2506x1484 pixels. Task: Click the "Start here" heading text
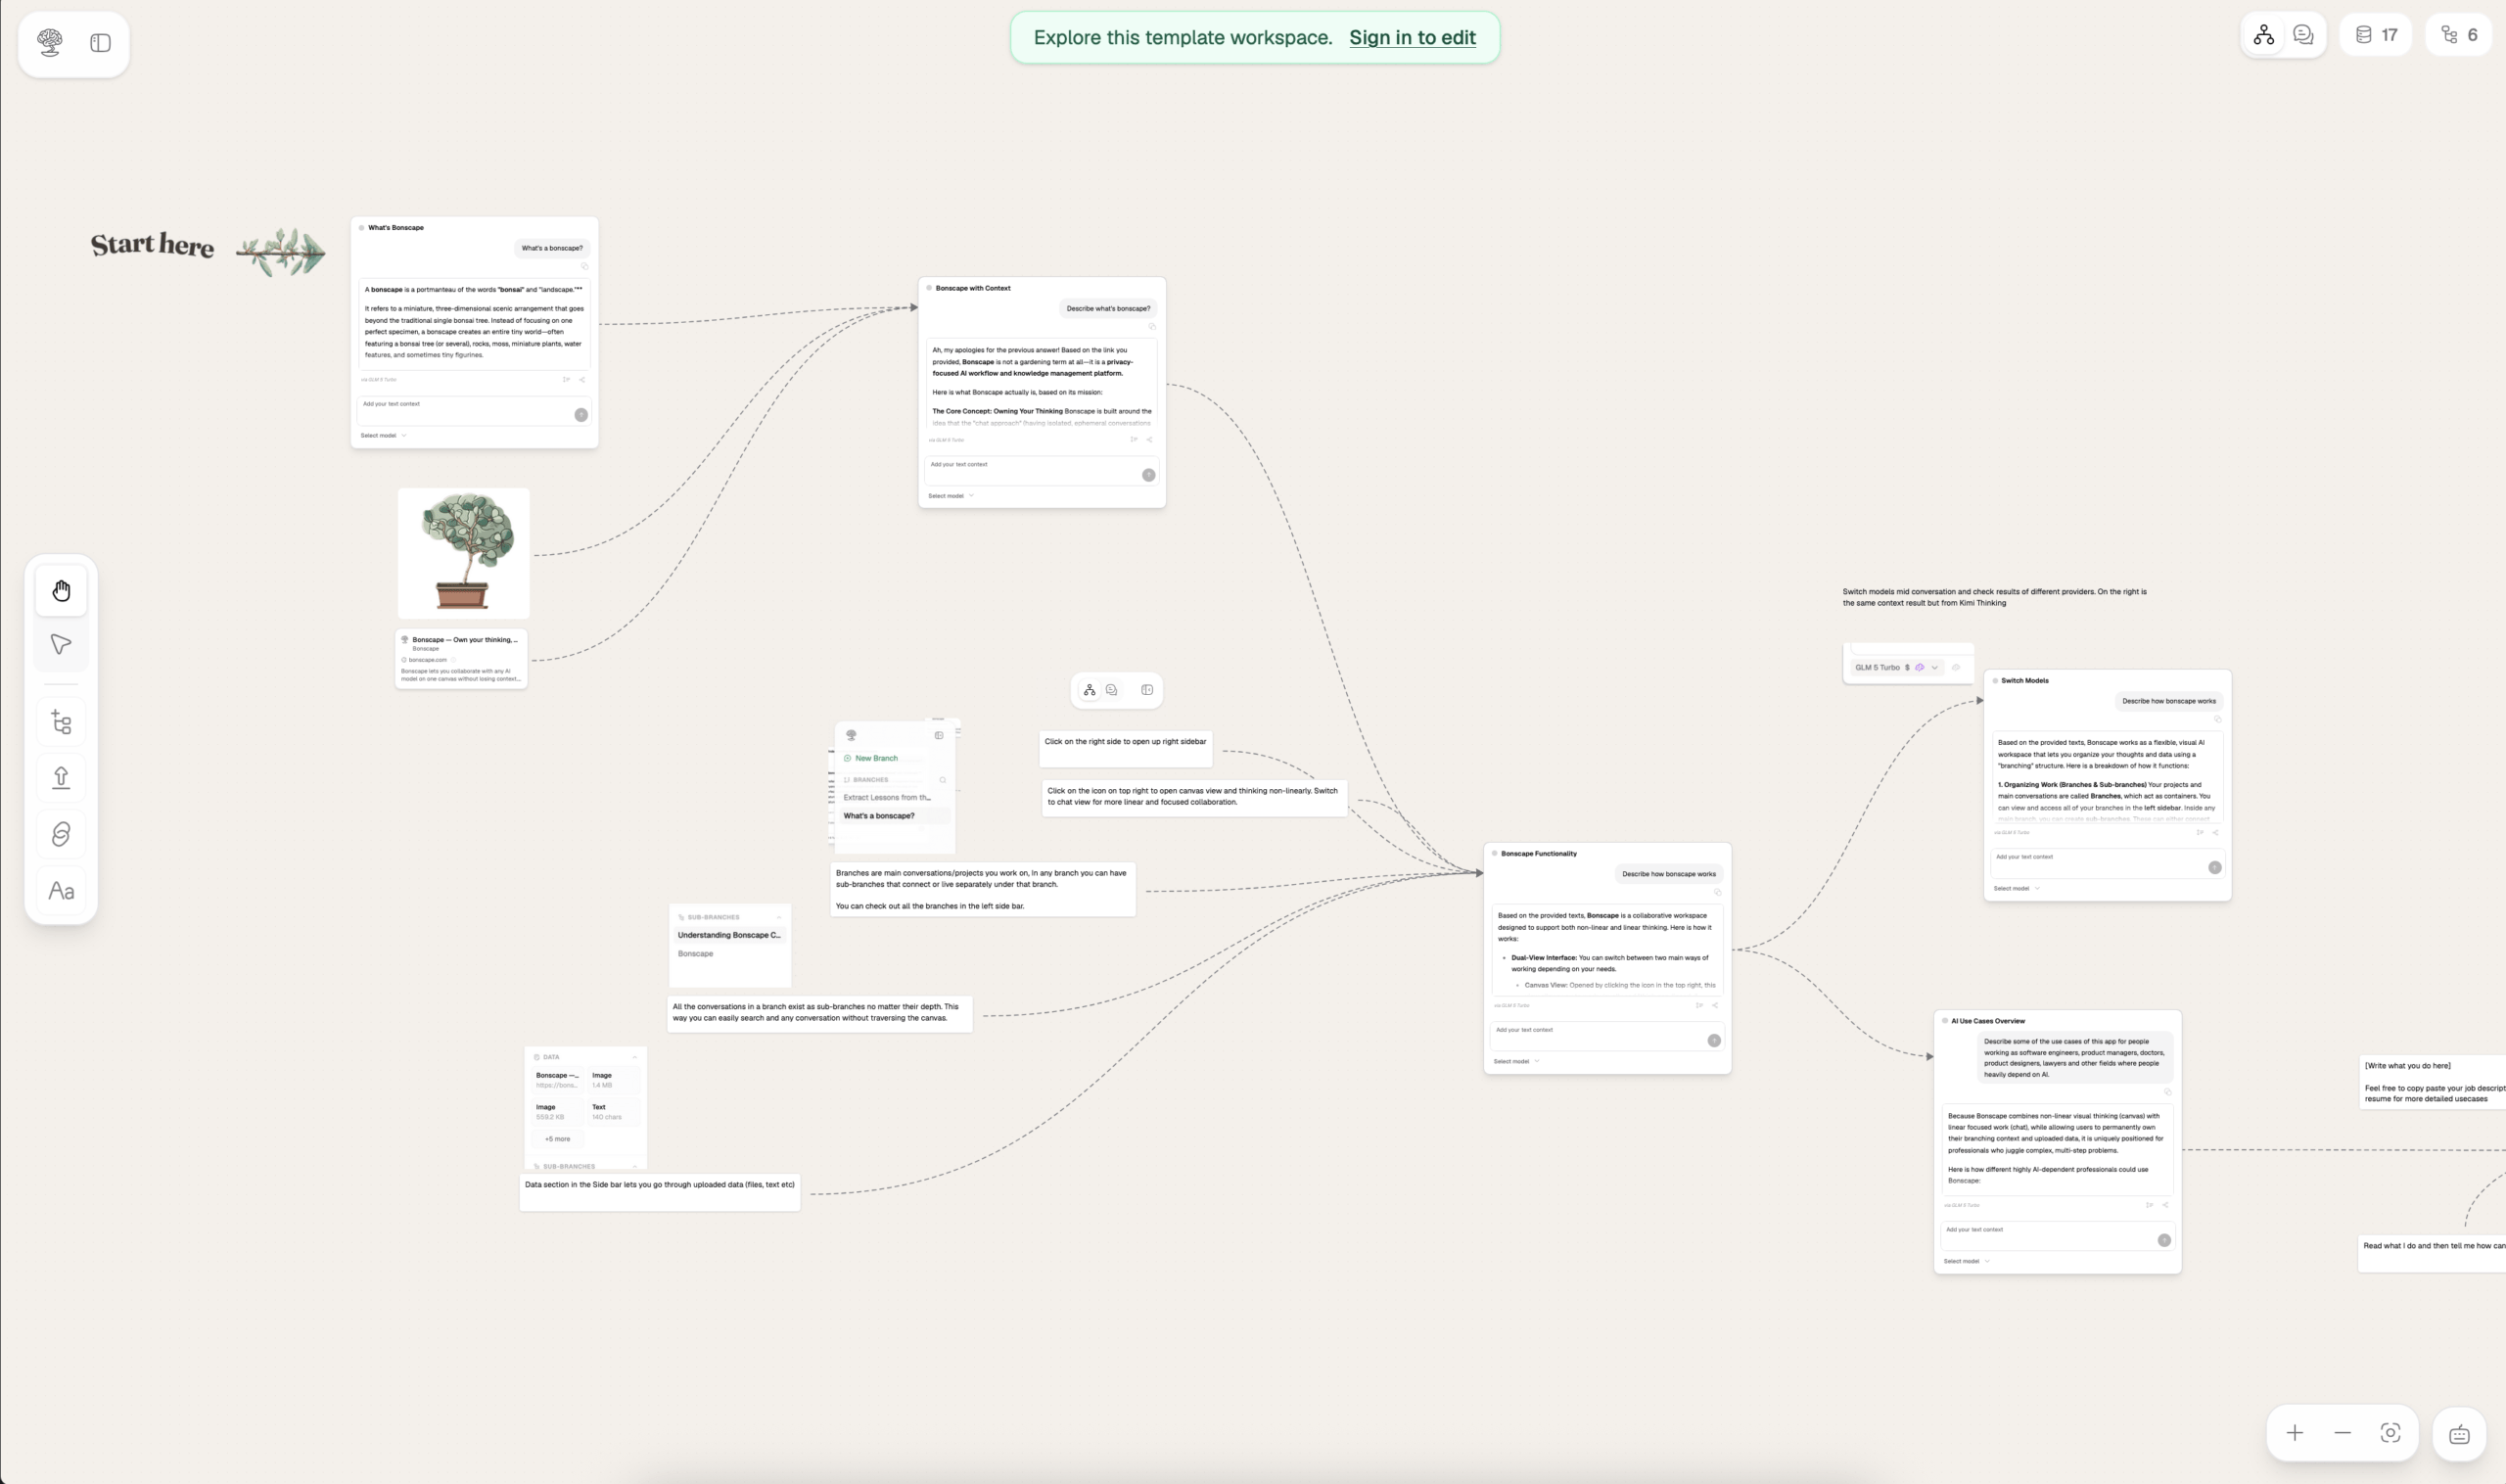point(152,246)
